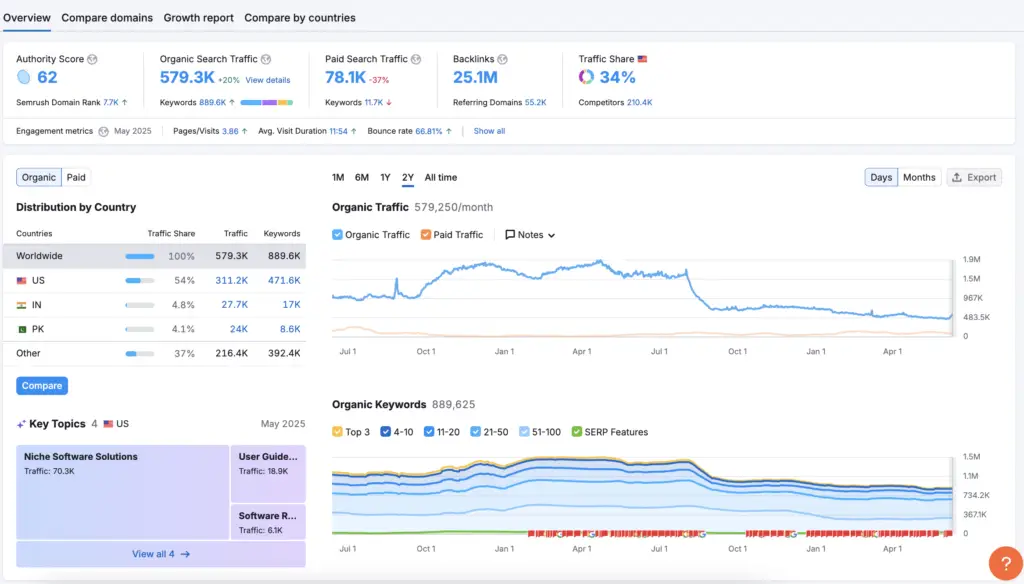The width and height of the screenshot is (1024, 584).
Task: Switch to Compare by countries tab
Action: [300, 18]
